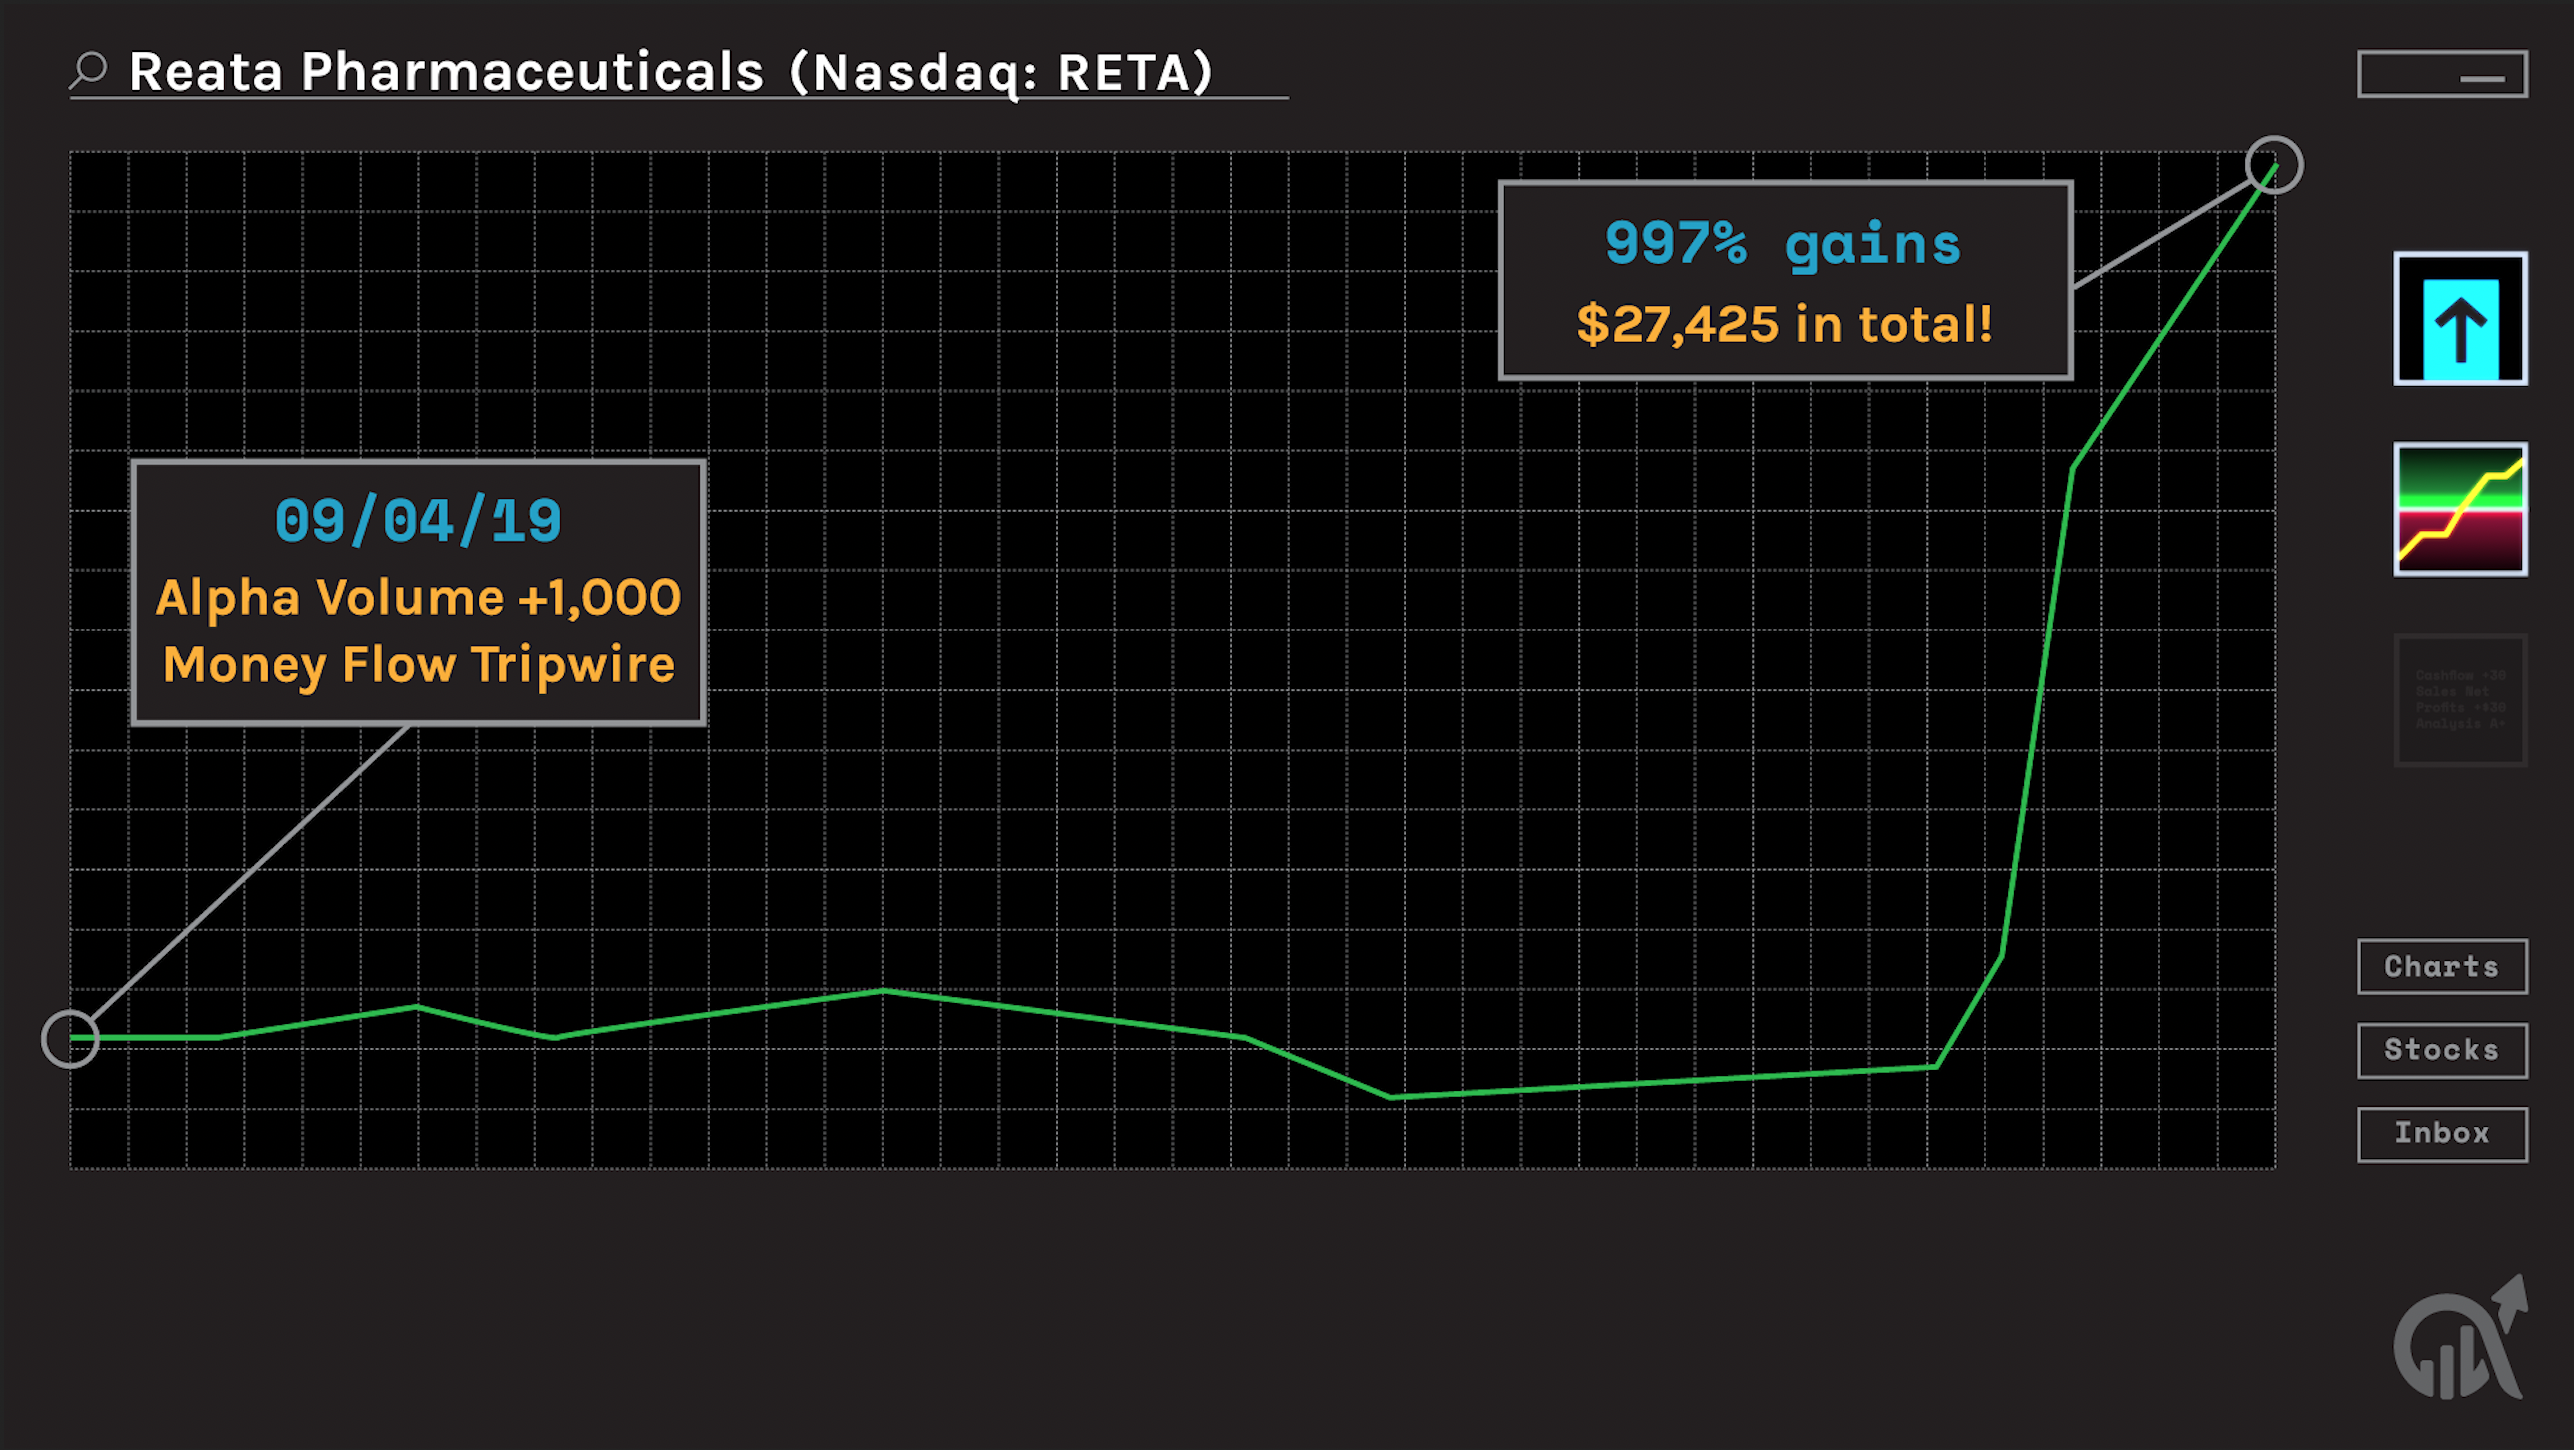Click the faded Cashflow analysis tile
Image resolution: width=2574 pixels, height=1450 pixels.
tap(2460, 700)
